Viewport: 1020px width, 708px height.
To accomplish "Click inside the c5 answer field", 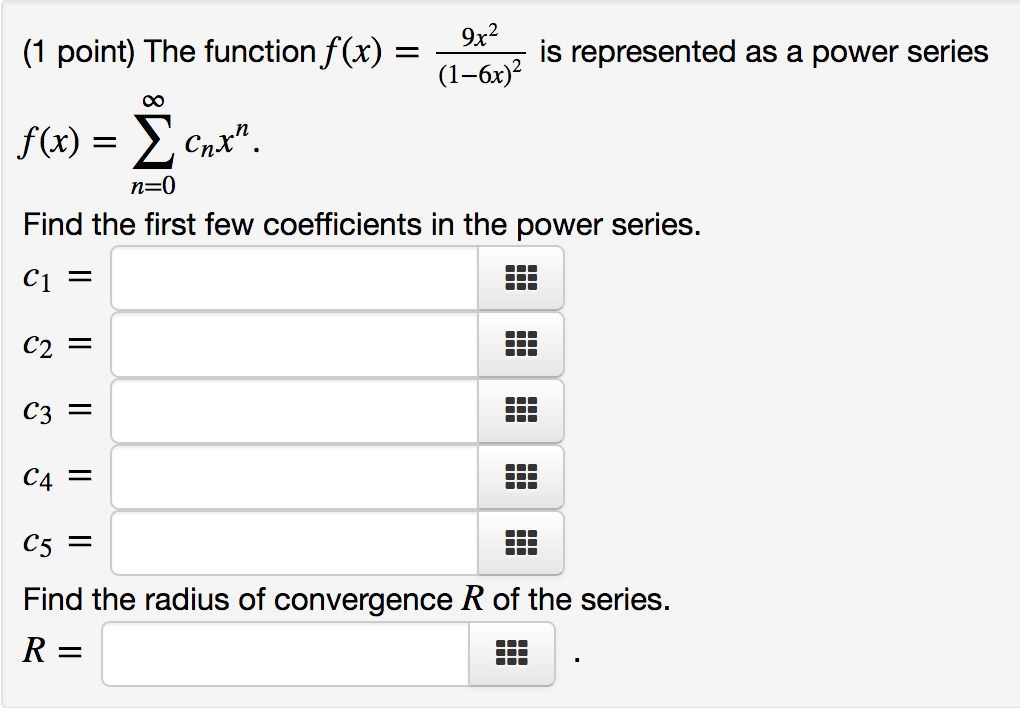I will 295,543.
